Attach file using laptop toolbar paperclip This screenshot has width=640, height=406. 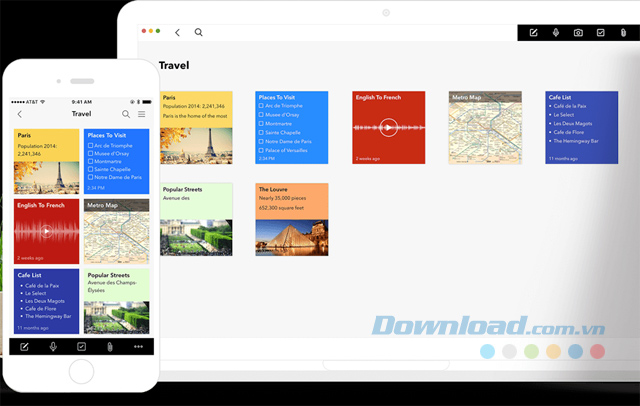pos(623,33)
